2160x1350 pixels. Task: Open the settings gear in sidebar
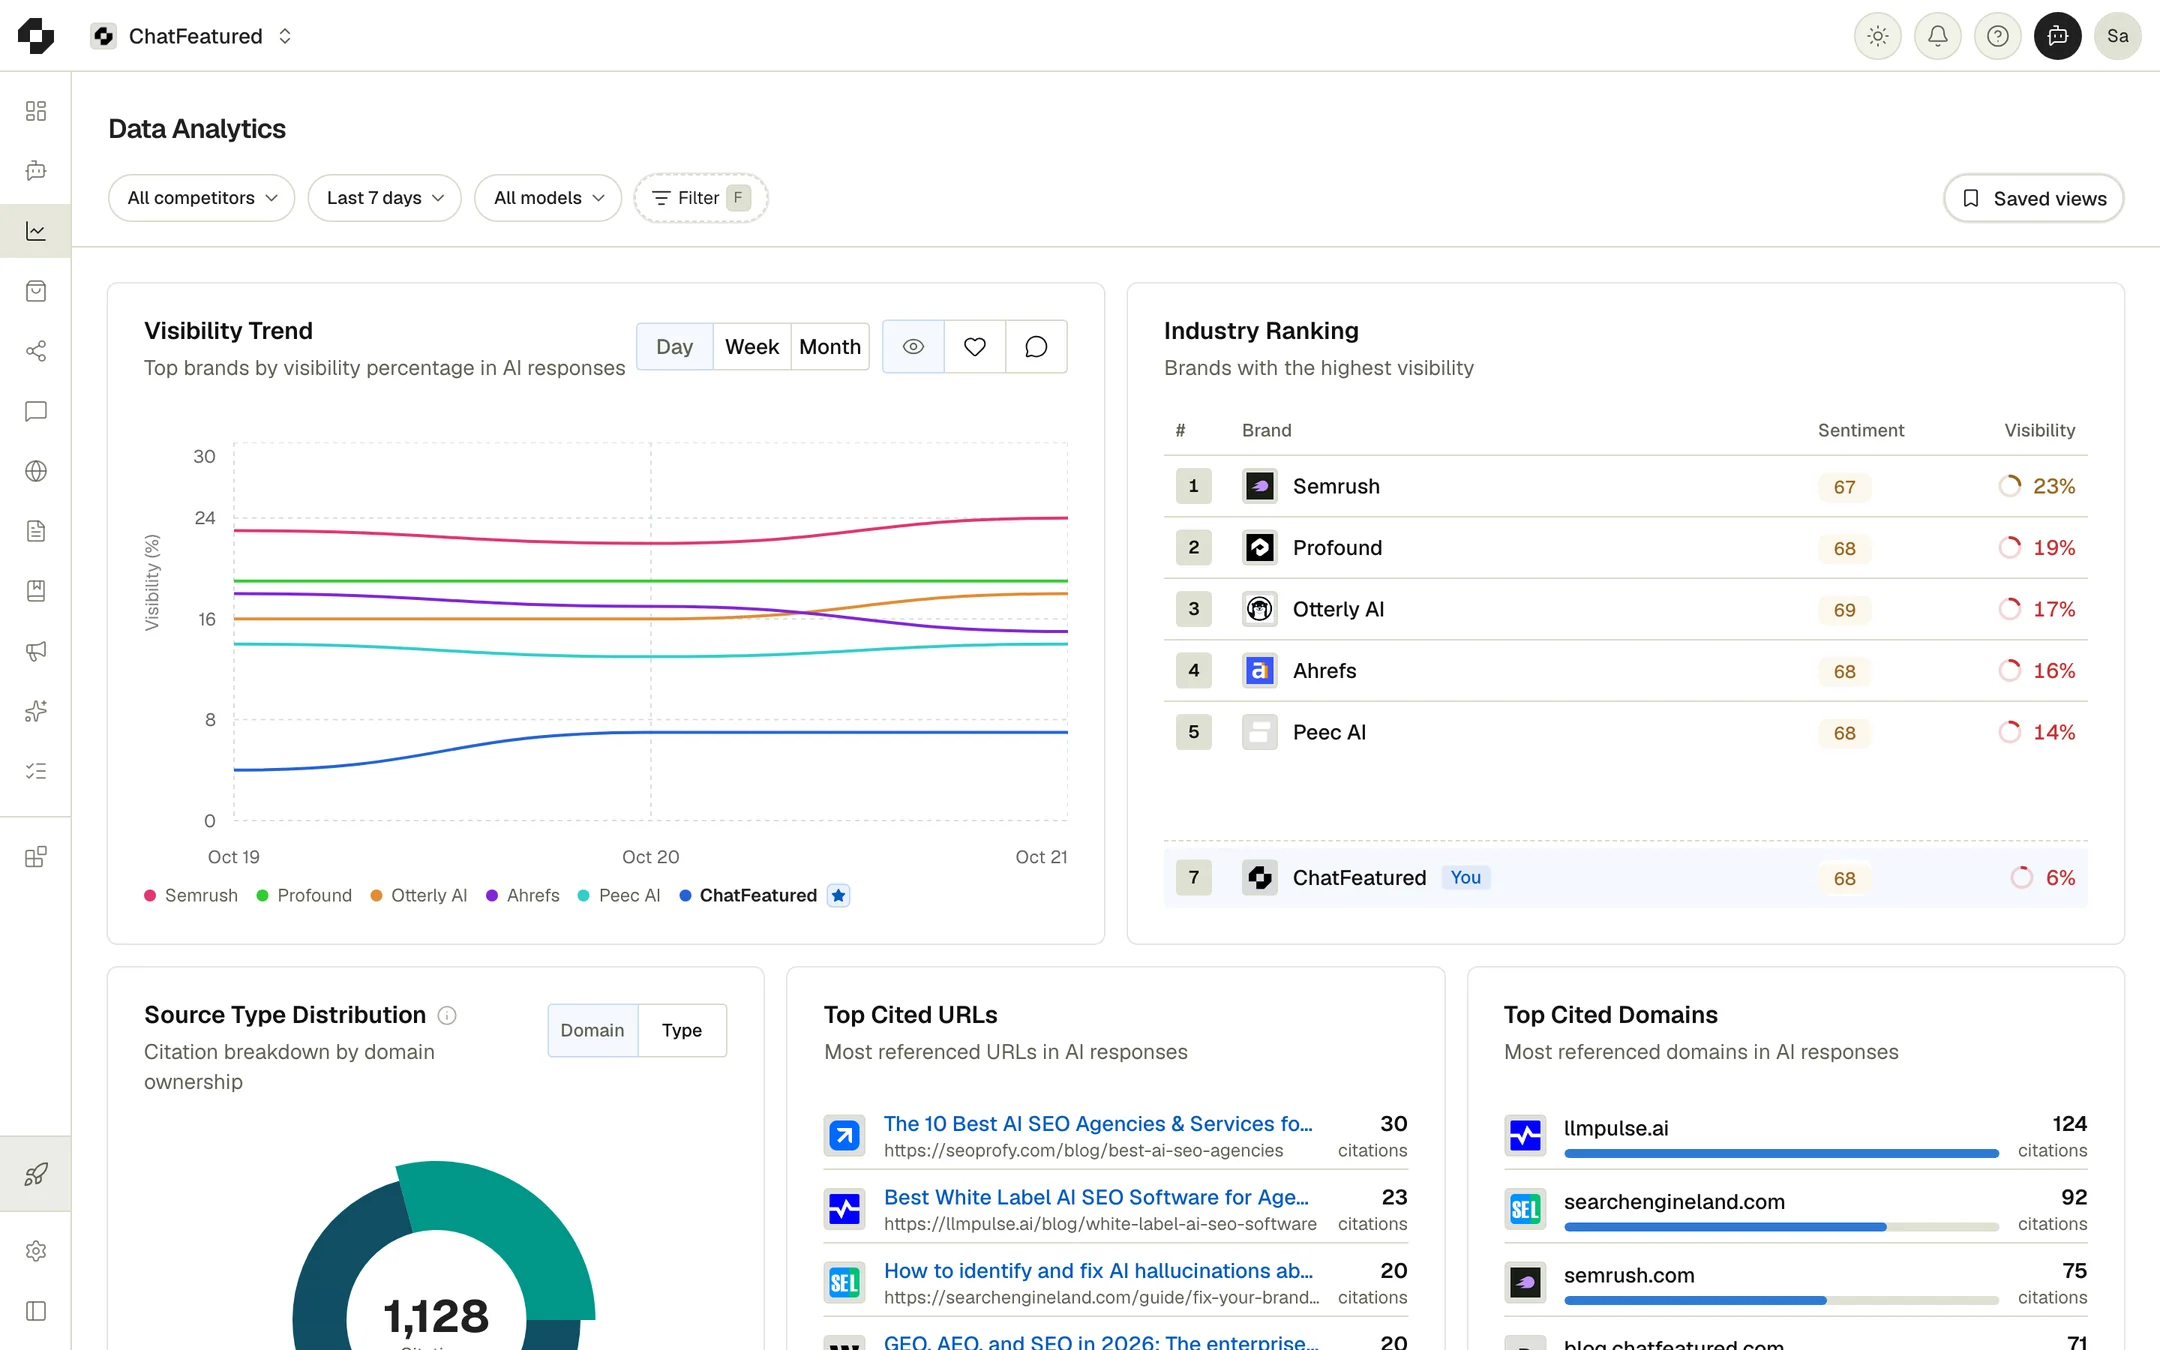(x=36, y=1251)
